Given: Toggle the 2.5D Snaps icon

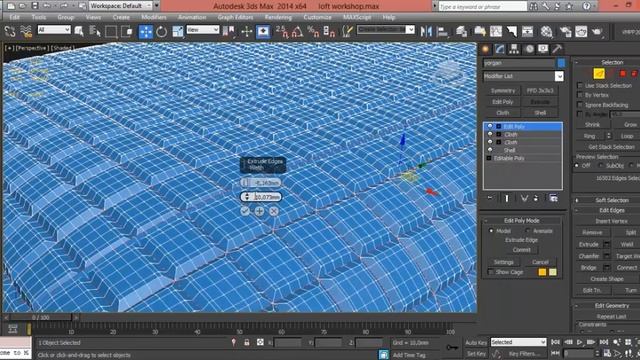Looking at the screenshot, I should pyautogui.click(x=282, y=31).
